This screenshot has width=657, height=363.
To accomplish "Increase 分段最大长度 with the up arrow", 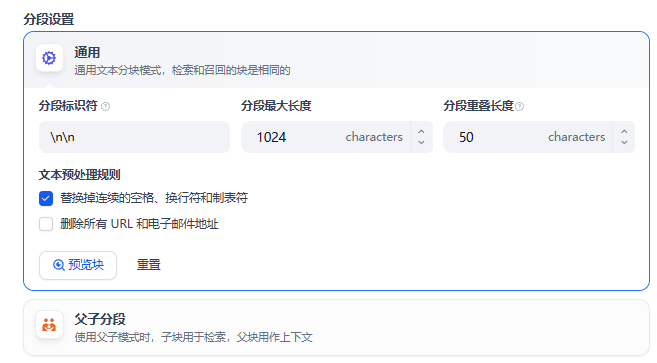I will (x=421, y=132).
